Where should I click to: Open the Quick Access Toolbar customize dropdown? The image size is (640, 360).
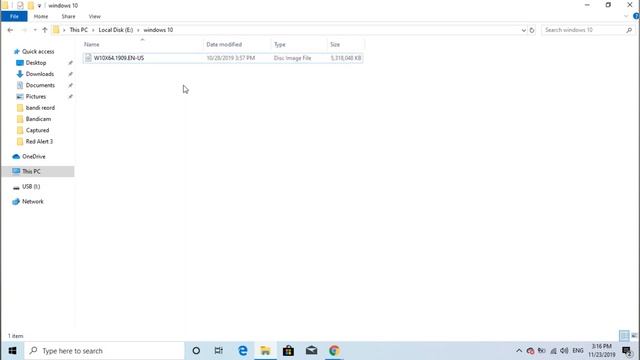point(40,6)
